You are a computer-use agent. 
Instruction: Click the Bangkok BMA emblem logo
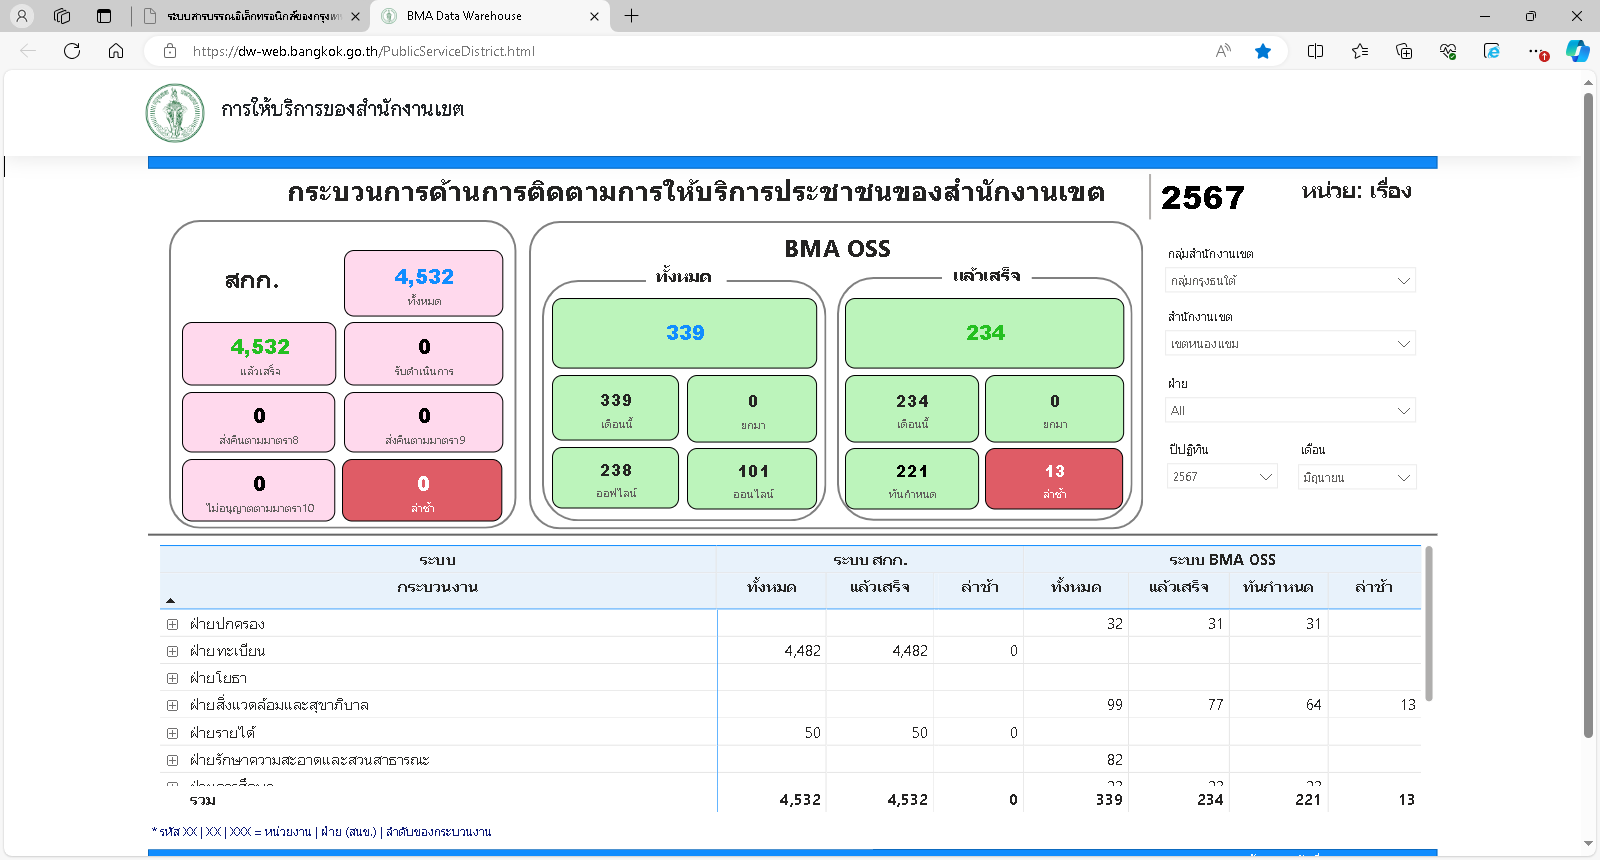pos(175,113)
